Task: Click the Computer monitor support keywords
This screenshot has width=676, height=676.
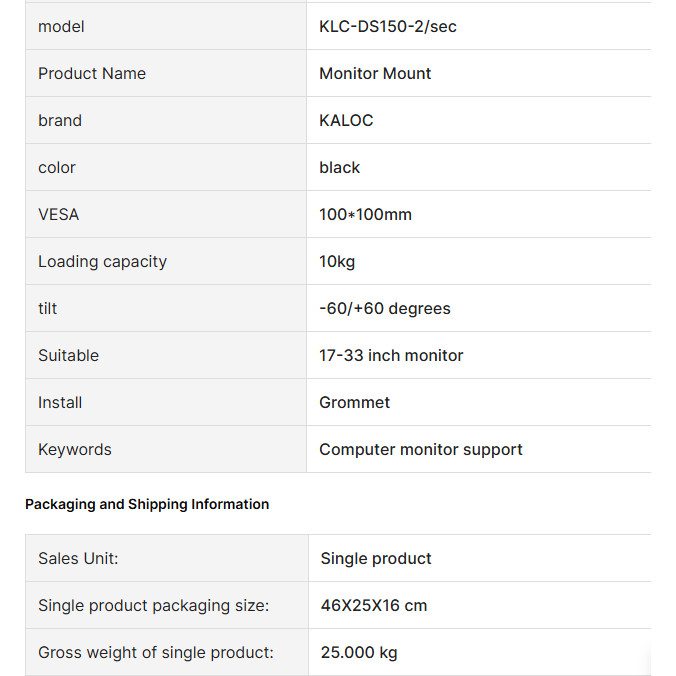Action: pyautogui.click(x=421, y=450)
